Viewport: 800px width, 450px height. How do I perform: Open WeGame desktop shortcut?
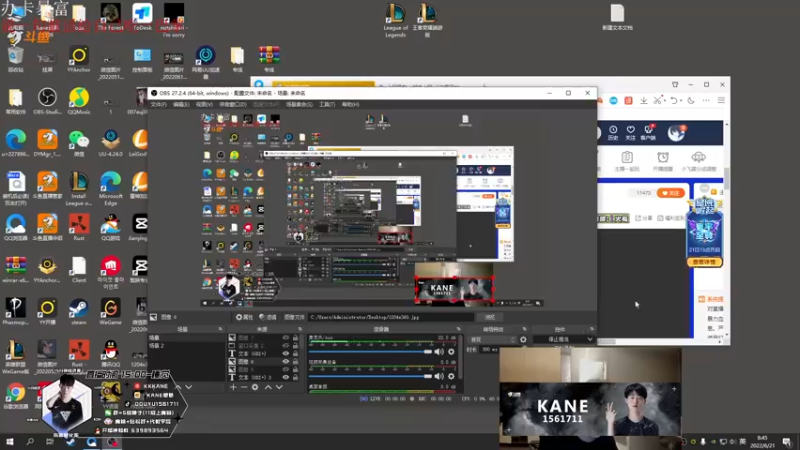click(110, 312)
